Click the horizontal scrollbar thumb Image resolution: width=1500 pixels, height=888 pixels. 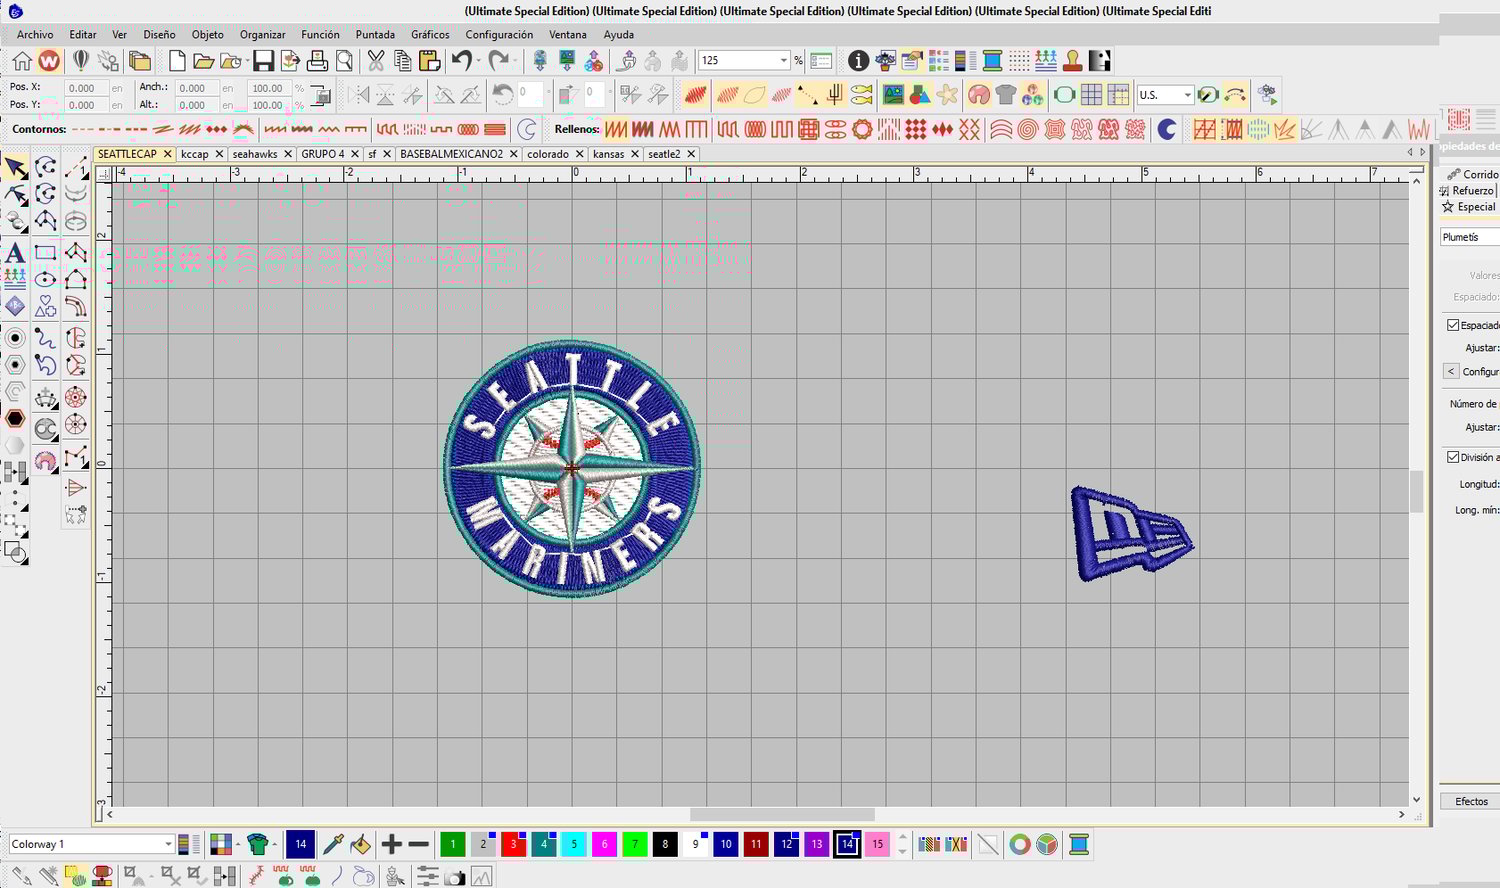click(x=782, y=815)
